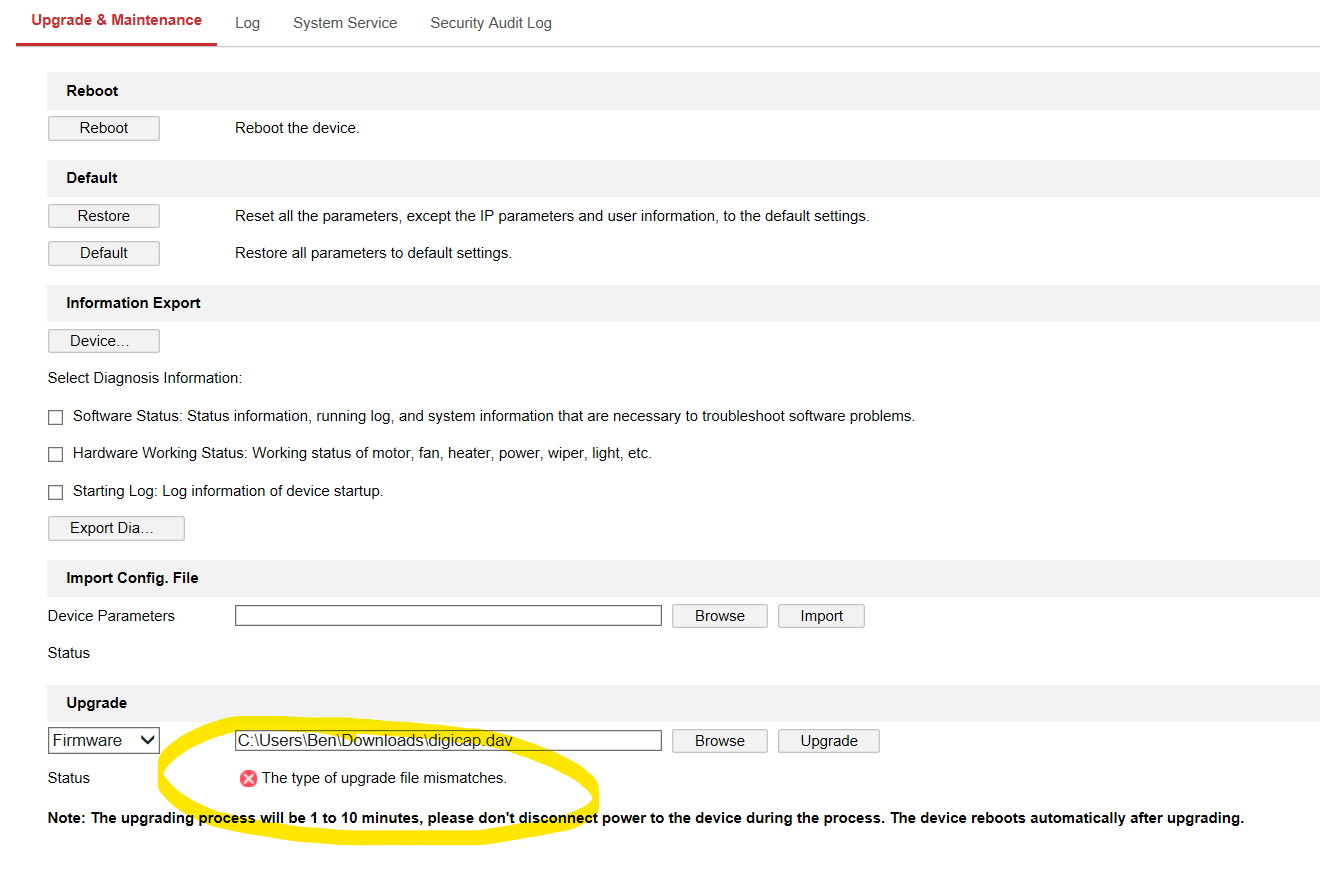This screenshot has height=881, width=1320.
Task: Open the System Service tab
Action: click(x=345, y=23)
